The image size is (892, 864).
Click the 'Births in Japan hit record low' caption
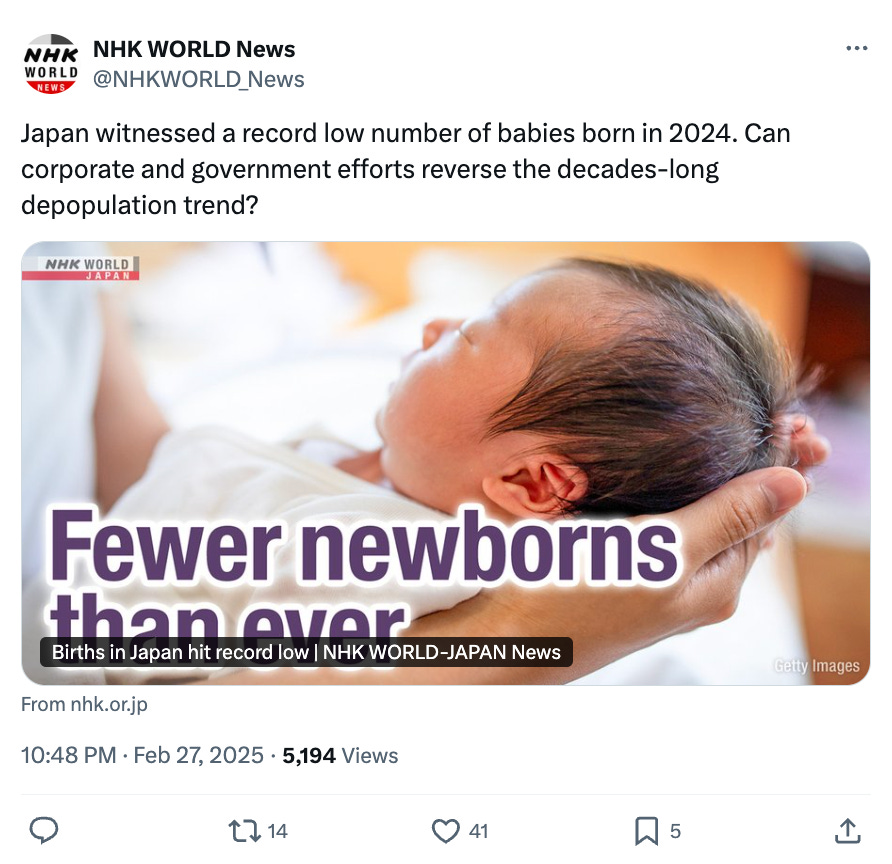(x=306, y=652)
